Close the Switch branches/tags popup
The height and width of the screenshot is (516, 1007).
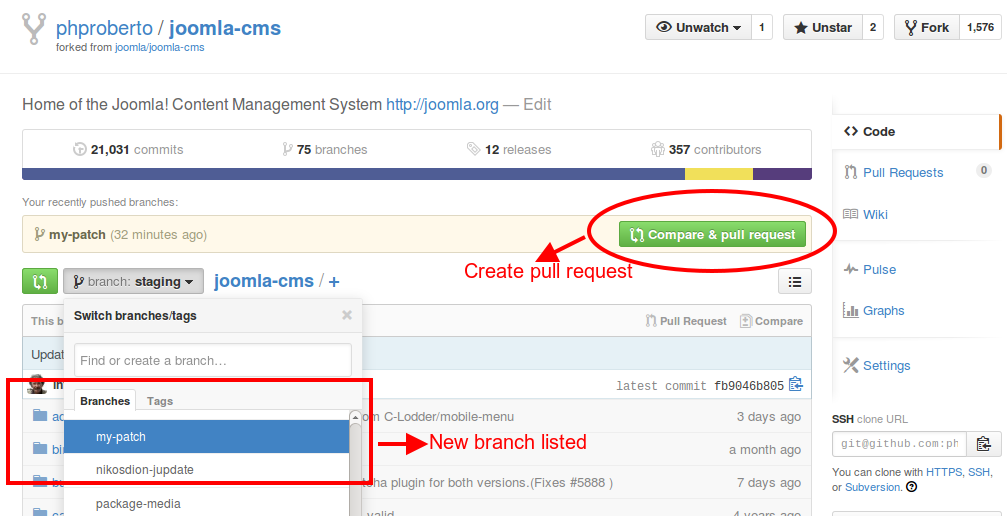347,315
